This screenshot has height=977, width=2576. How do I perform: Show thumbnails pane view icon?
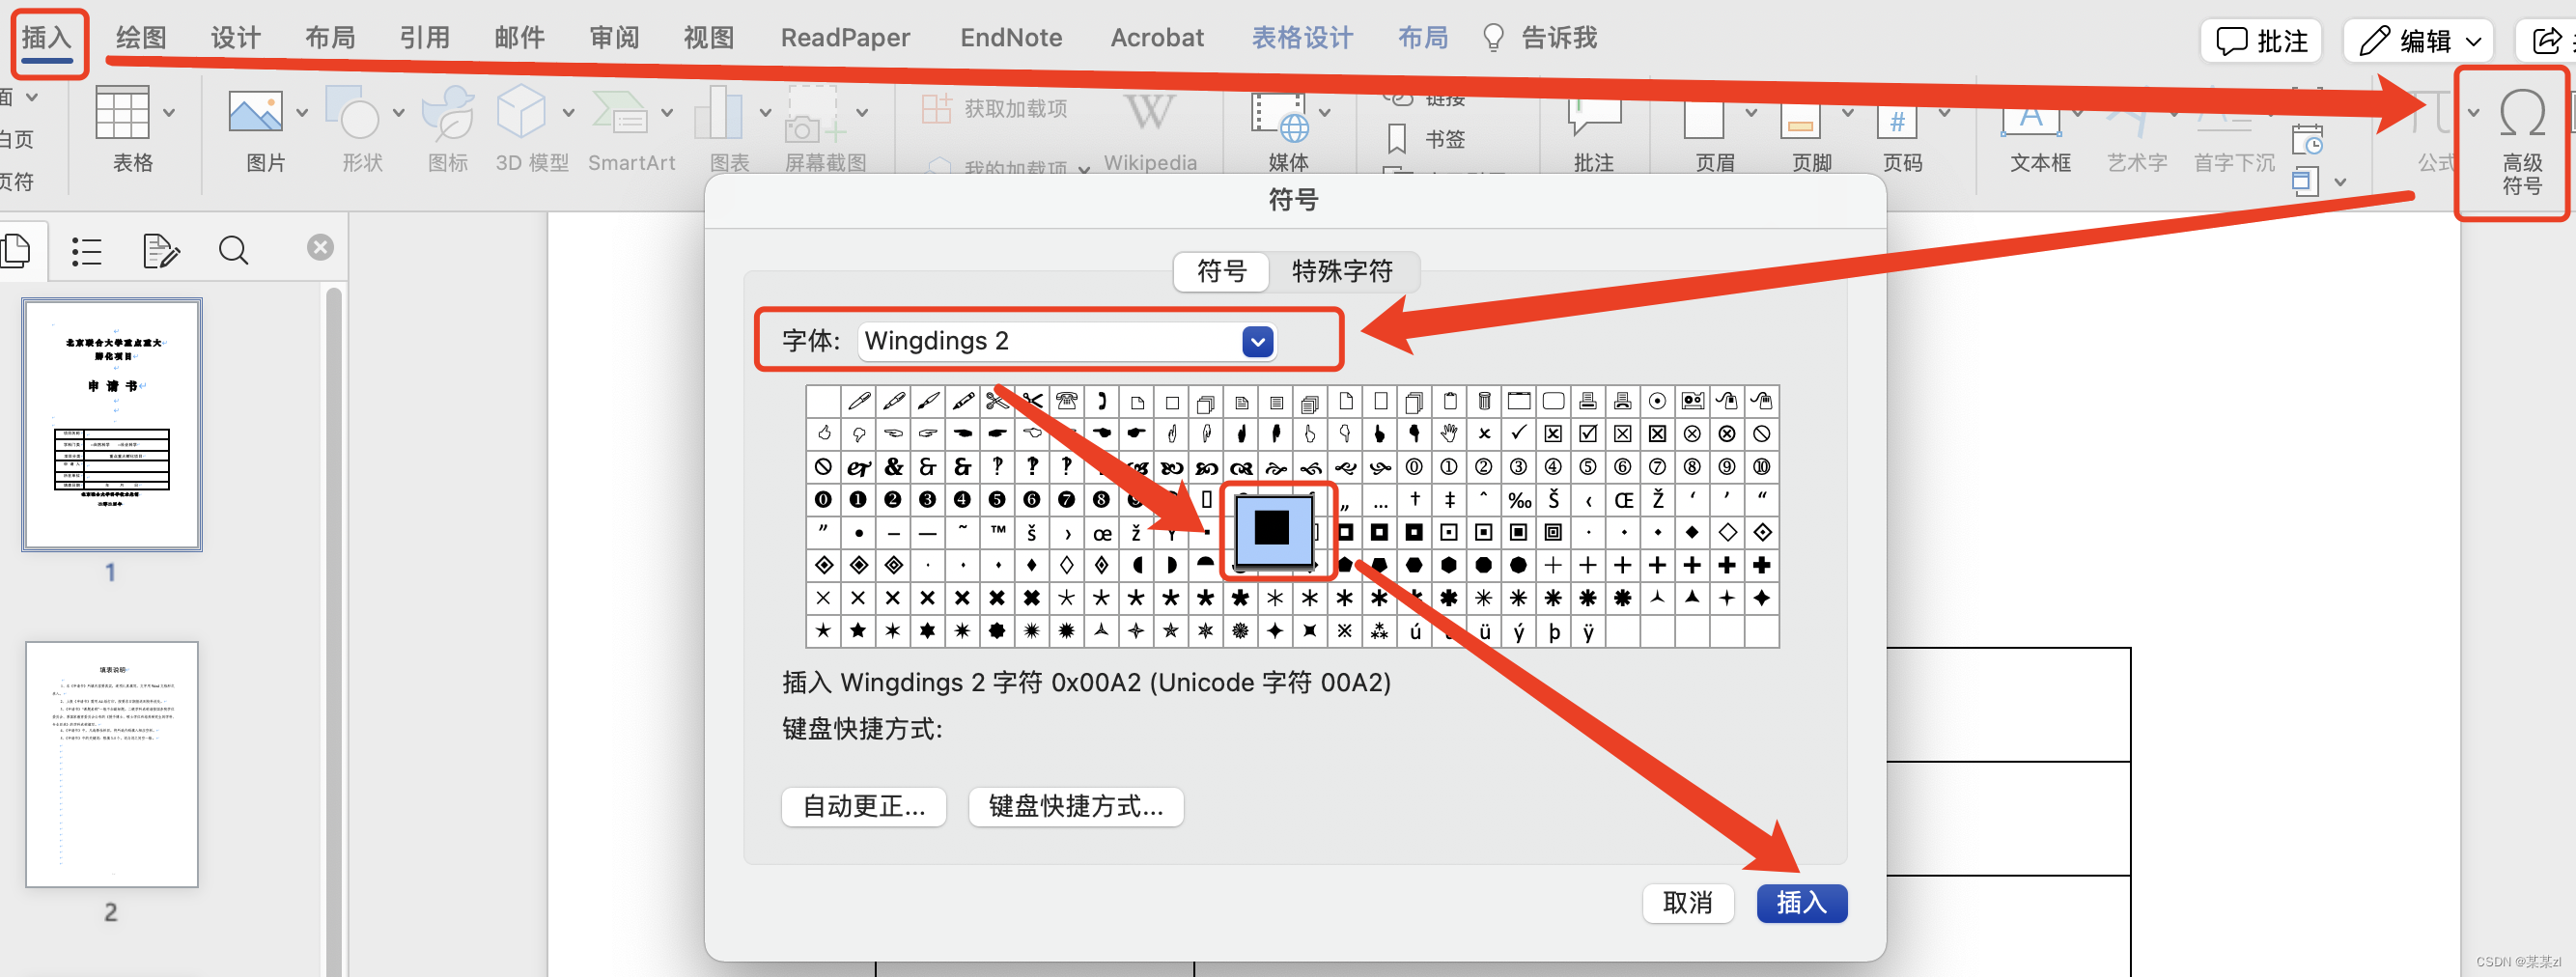pos(15,250)
